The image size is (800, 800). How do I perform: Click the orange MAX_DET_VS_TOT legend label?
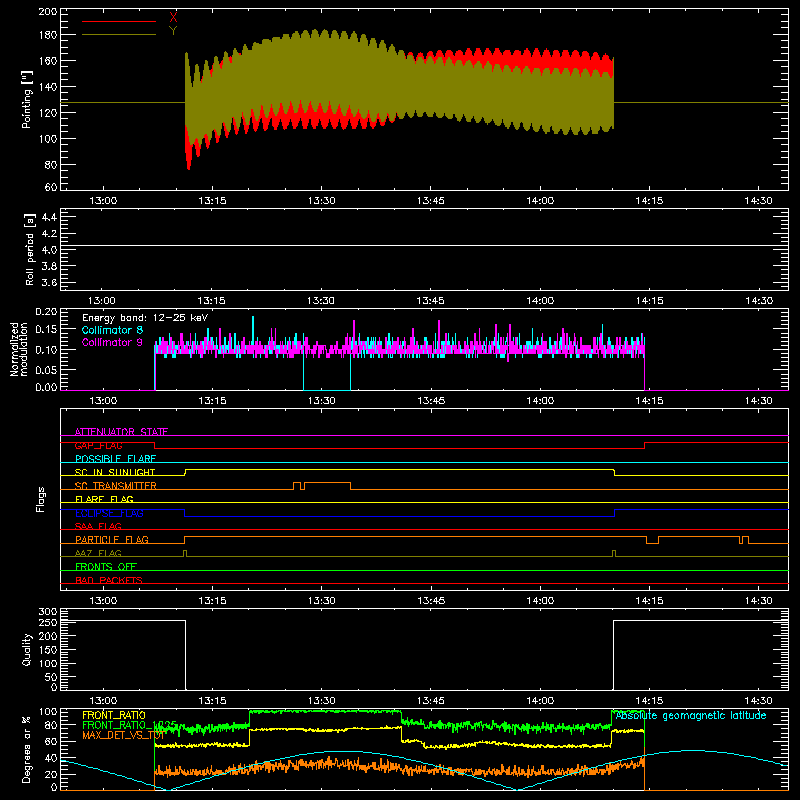tap(123, 735)
